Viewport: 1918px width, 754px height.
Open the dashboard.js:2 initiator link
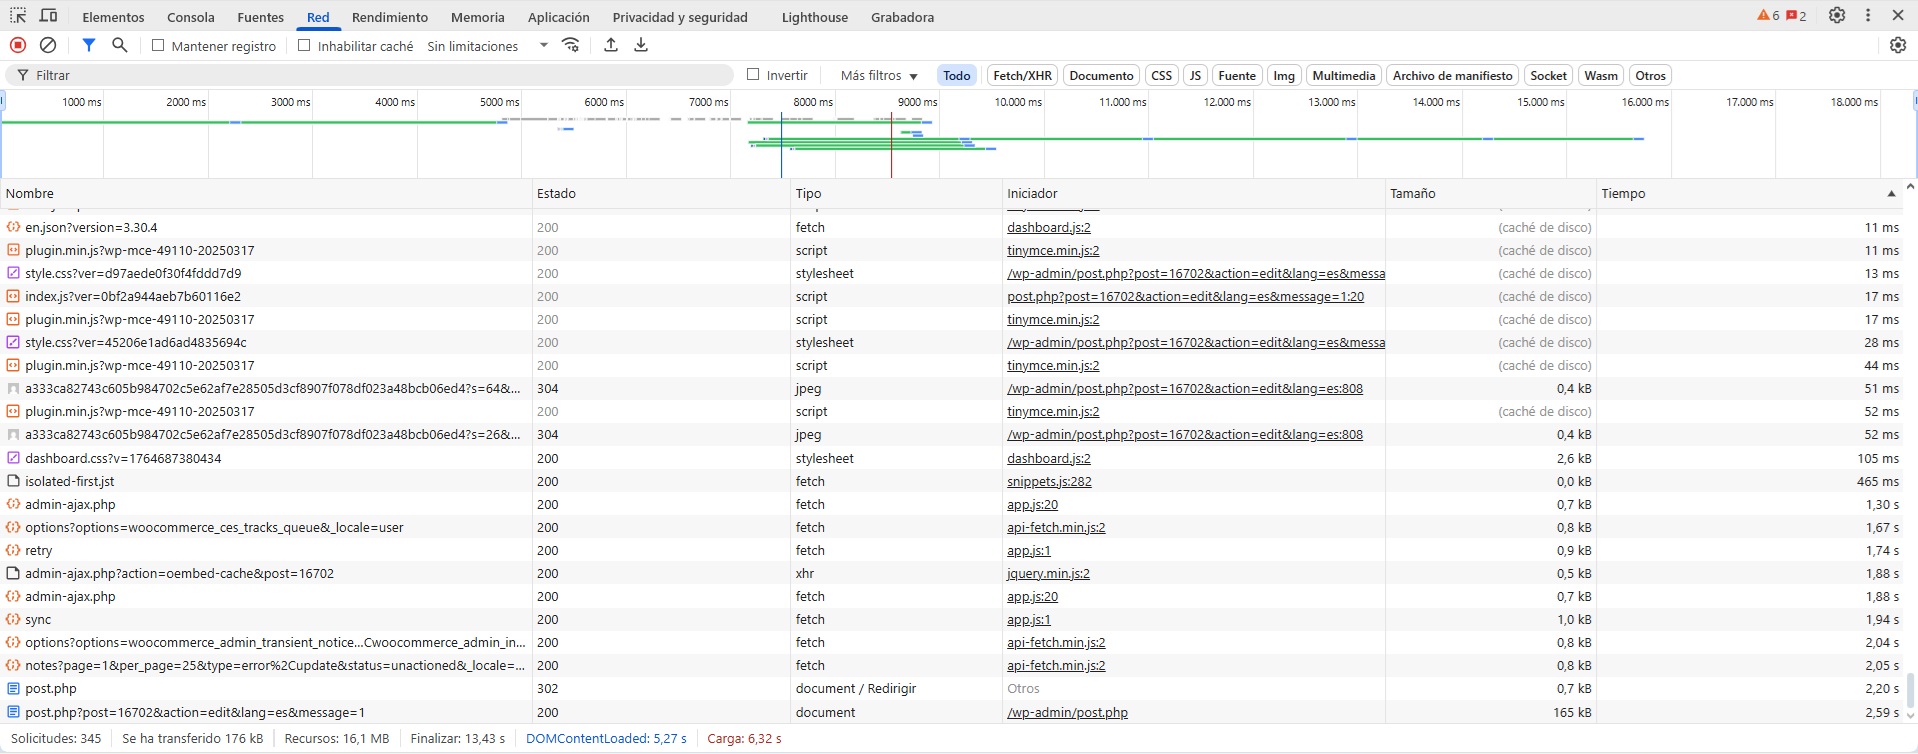click(x=1048, y=227)
